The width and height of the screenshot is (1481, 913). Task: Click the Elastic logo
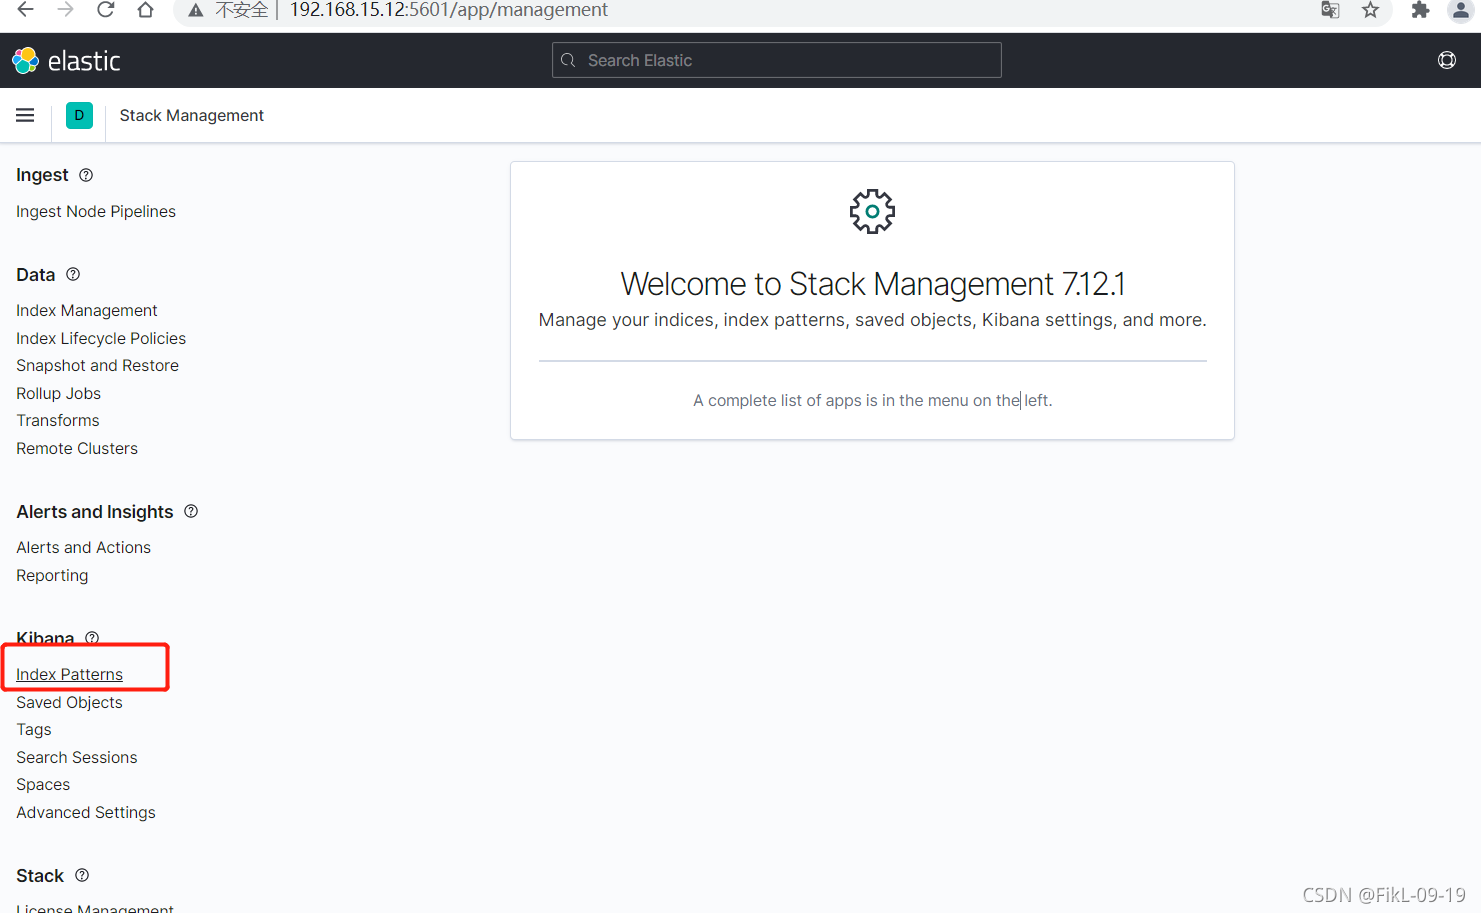(x=66, y=61)
